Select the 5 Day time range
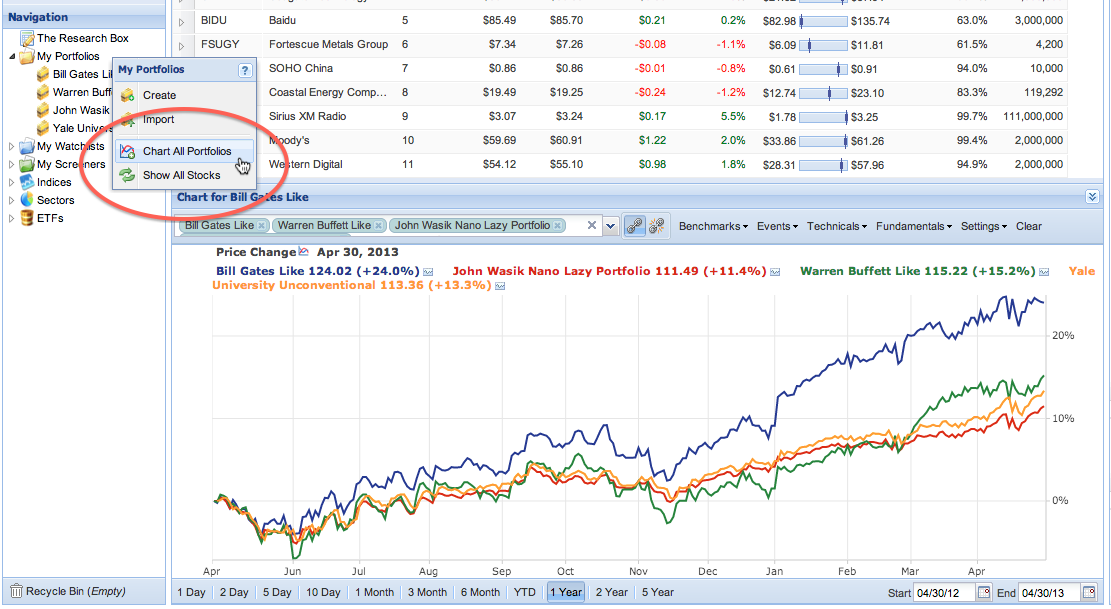The image size is (1111, 609). 277,592
